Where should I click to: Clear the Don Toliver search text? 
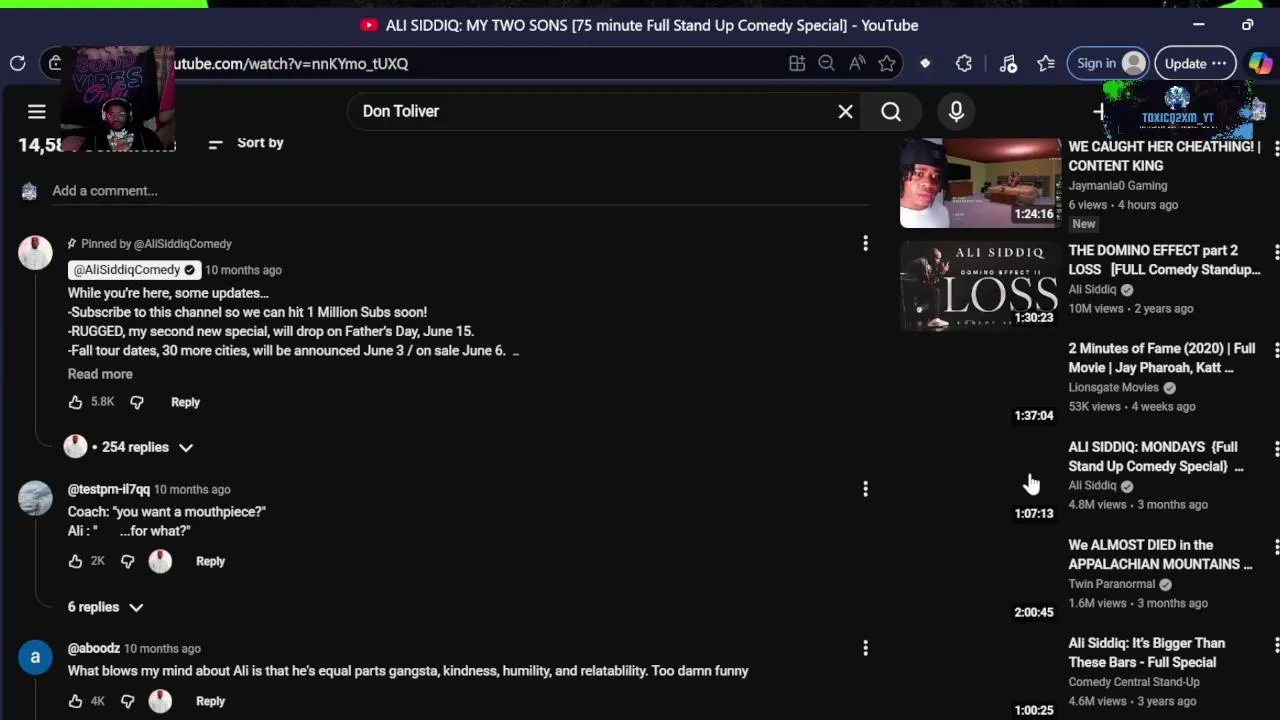coord(845,111)
